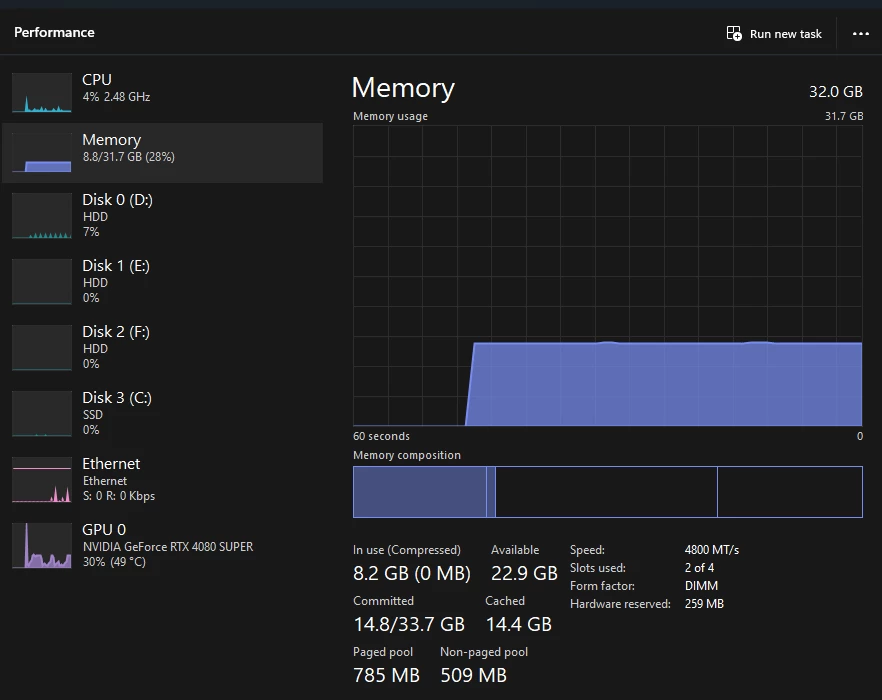Screen dimensions: 882x700
Task: Click the S: 0 R: 0 Kbps reading
Action: 119,496
